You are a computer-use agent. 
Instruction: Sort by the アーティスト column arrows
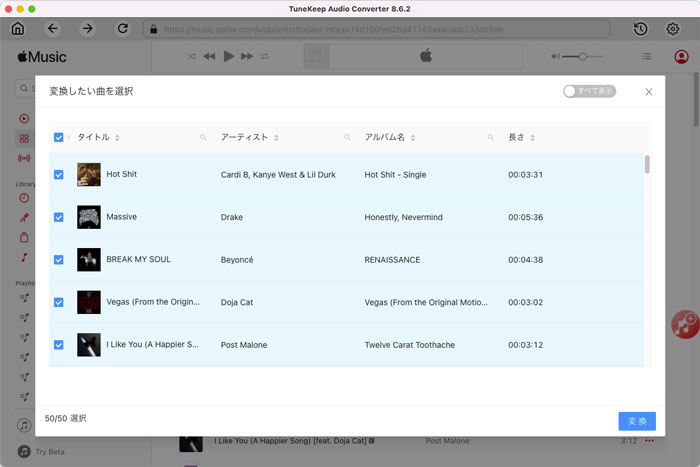pos(276,138)
